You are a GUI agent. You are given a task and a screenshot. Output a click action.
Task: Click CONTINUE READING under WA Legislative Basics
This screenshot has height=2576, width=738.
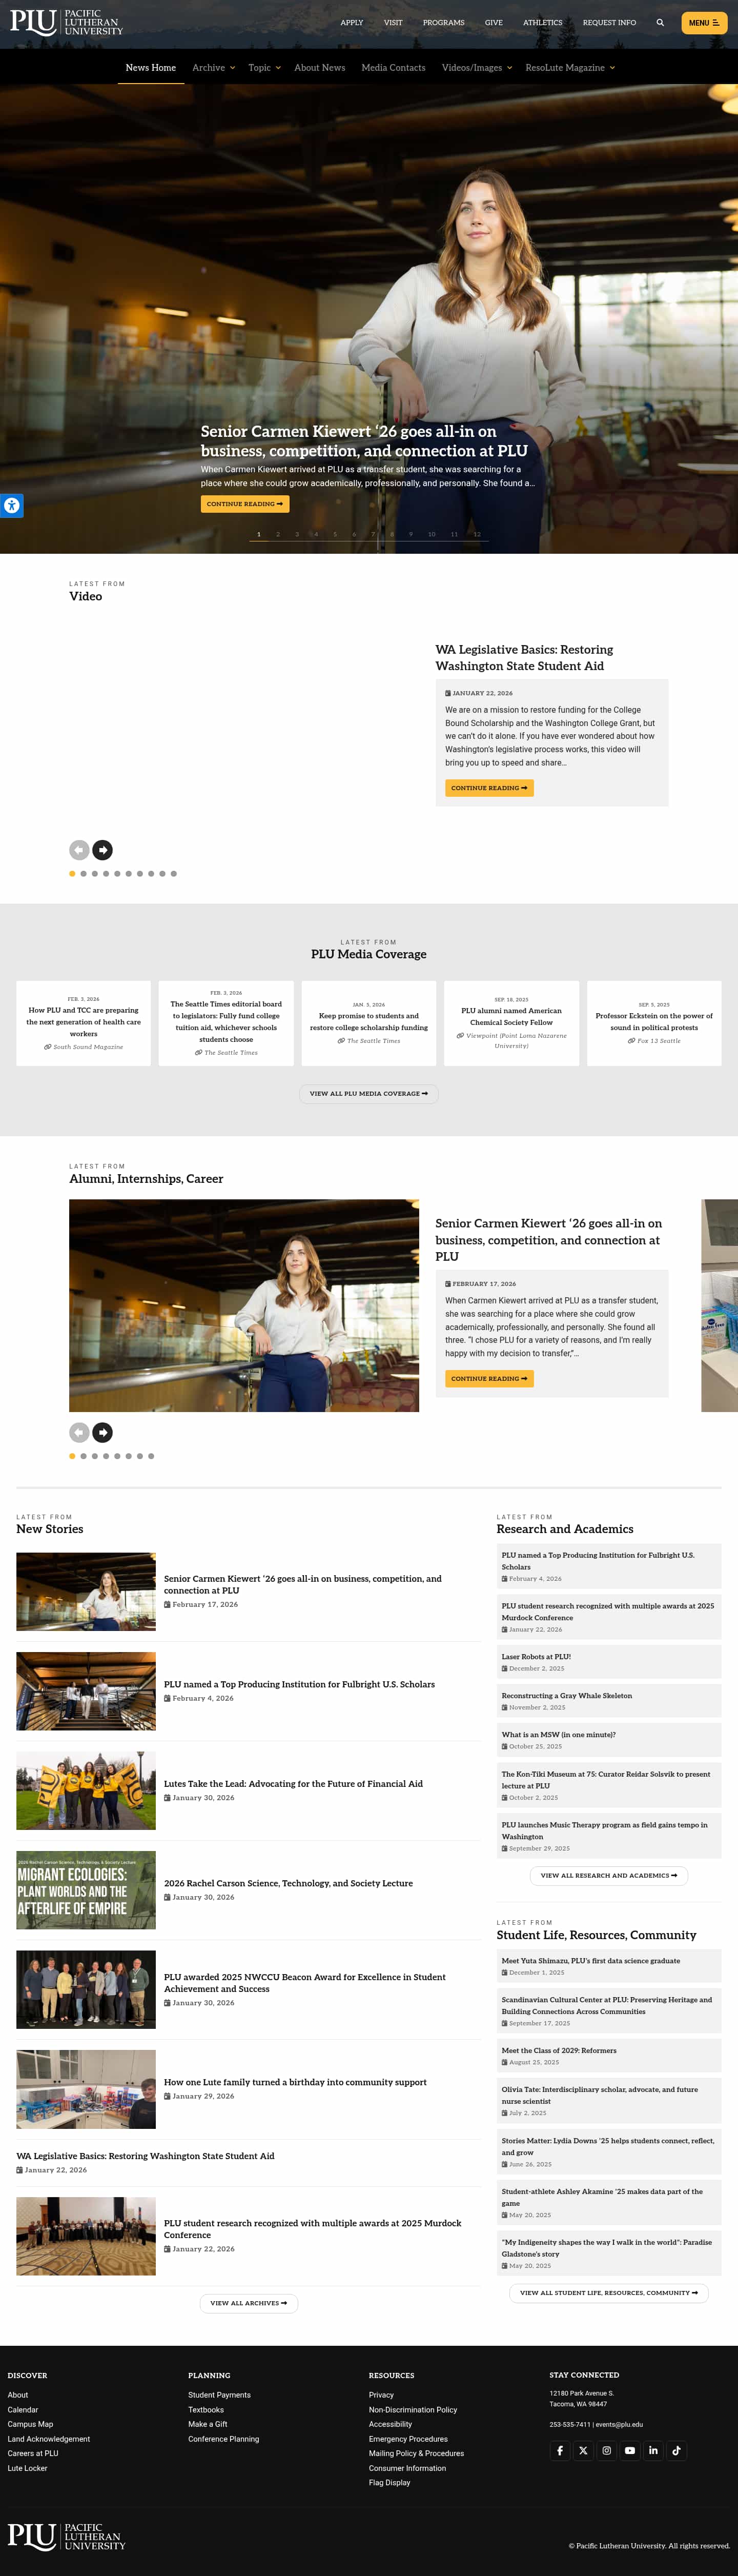(x=489, y=788)
